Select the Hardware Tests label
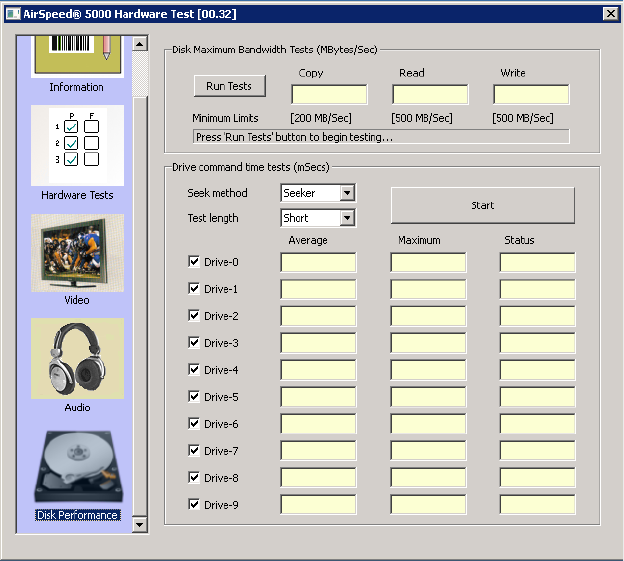 [x=77, y=195]
